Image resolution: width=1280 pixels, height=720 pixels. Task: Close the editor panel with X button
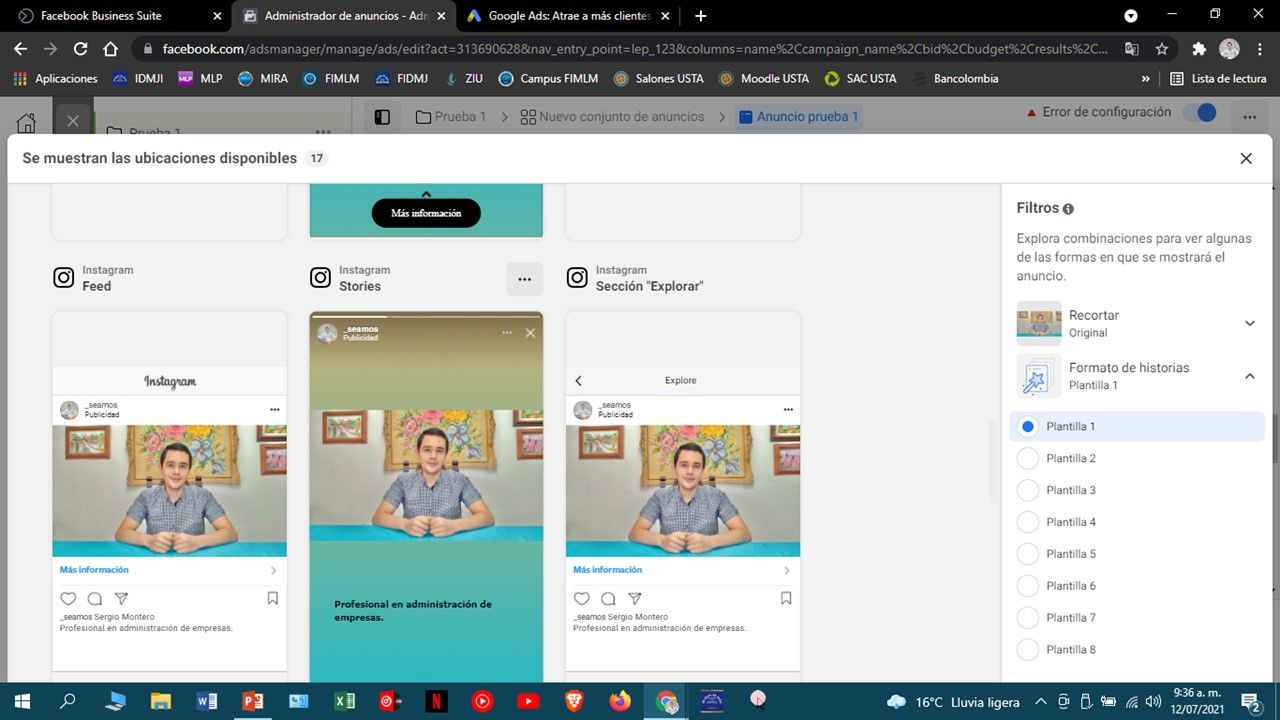click(x=73, y=121)
